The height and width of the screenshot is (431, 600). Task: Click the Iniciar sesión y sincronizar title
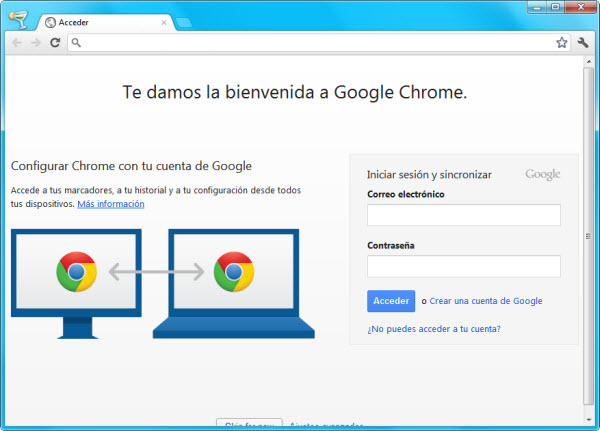pos(429,175)
